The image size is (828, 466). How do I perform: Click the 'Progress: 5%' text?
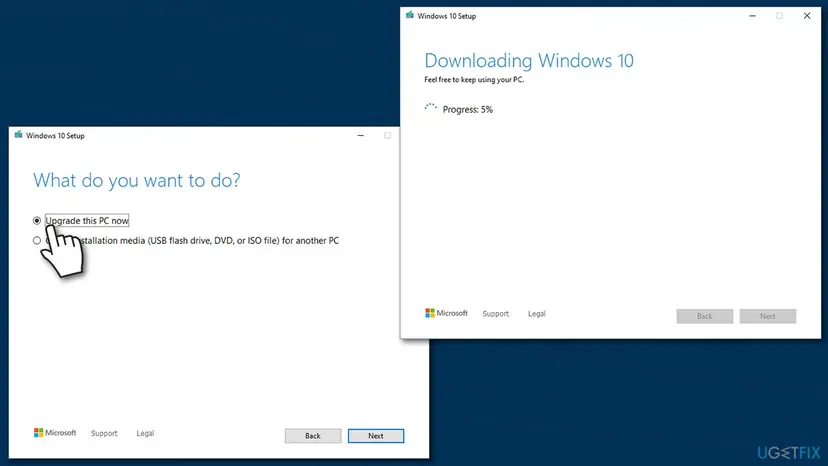[x=467, y=109]
